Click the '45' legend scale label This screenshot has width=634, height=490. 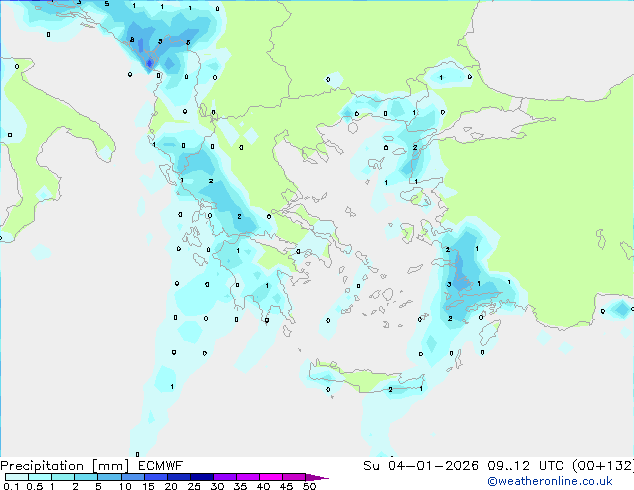tap(286, 486)
